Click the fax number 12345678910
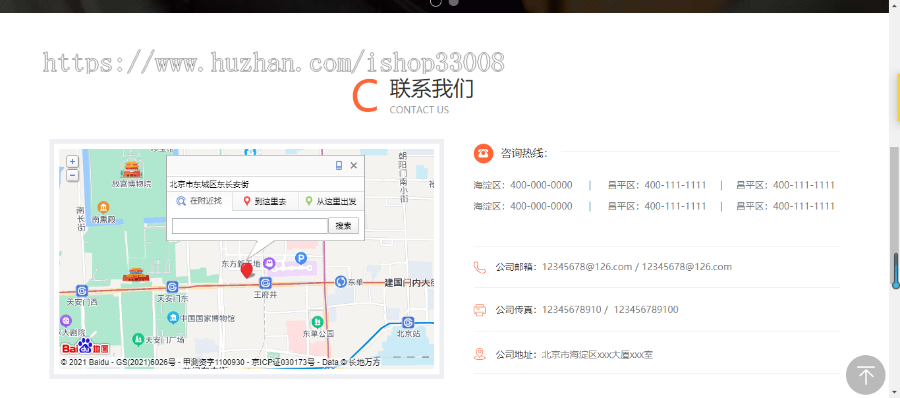Viewport: 900px width, 398px height. coord(572,310)
